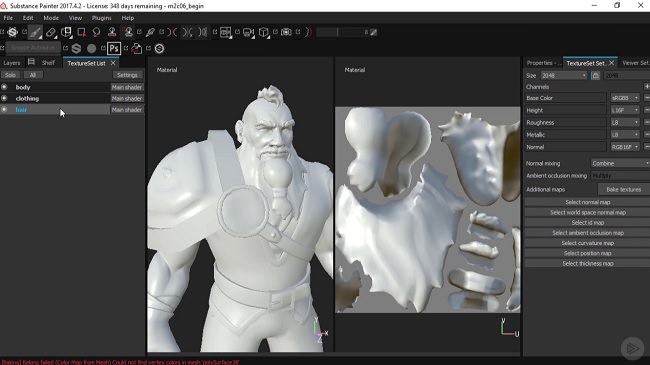Open Main shader selector for hair

pyautogui.click(x=127, y=110)
